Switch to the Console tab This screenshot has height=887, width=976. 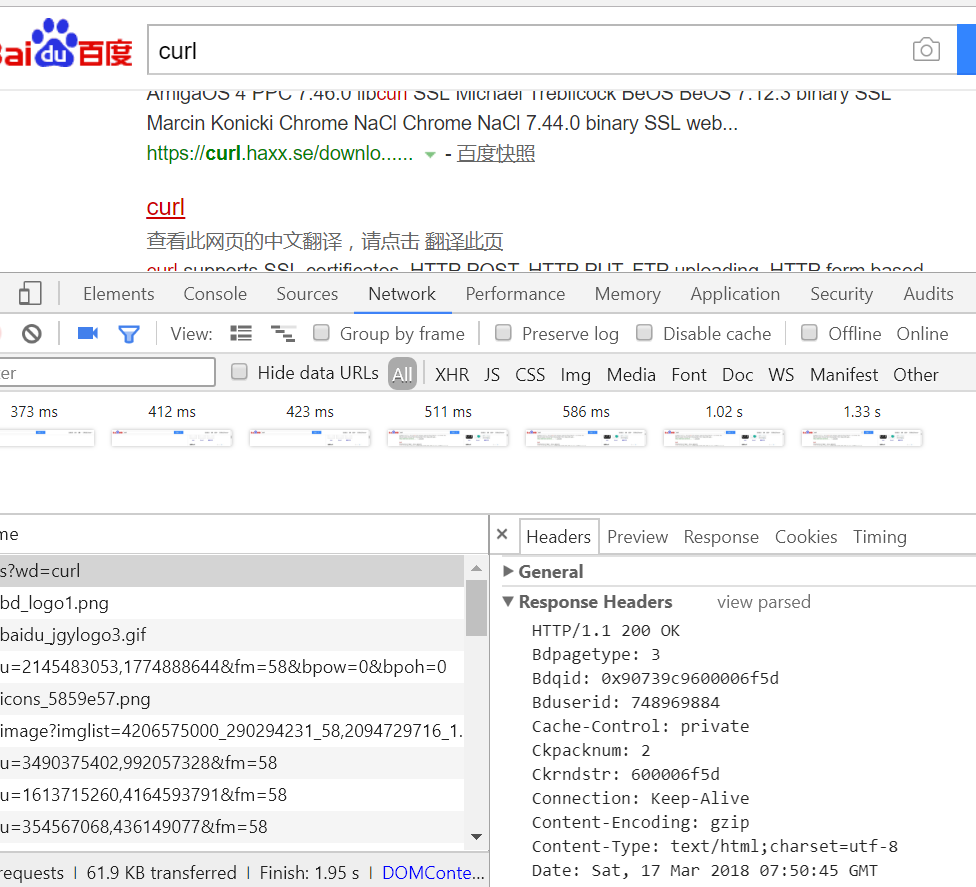(215, 294)
